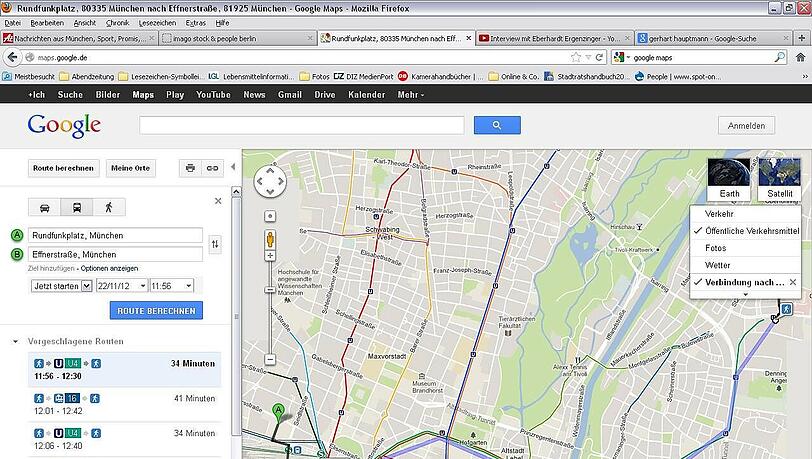This screenshot has width=812, height=459.
Task: Show more bookmarks with the chevron
Action: (x=805, y=76)
